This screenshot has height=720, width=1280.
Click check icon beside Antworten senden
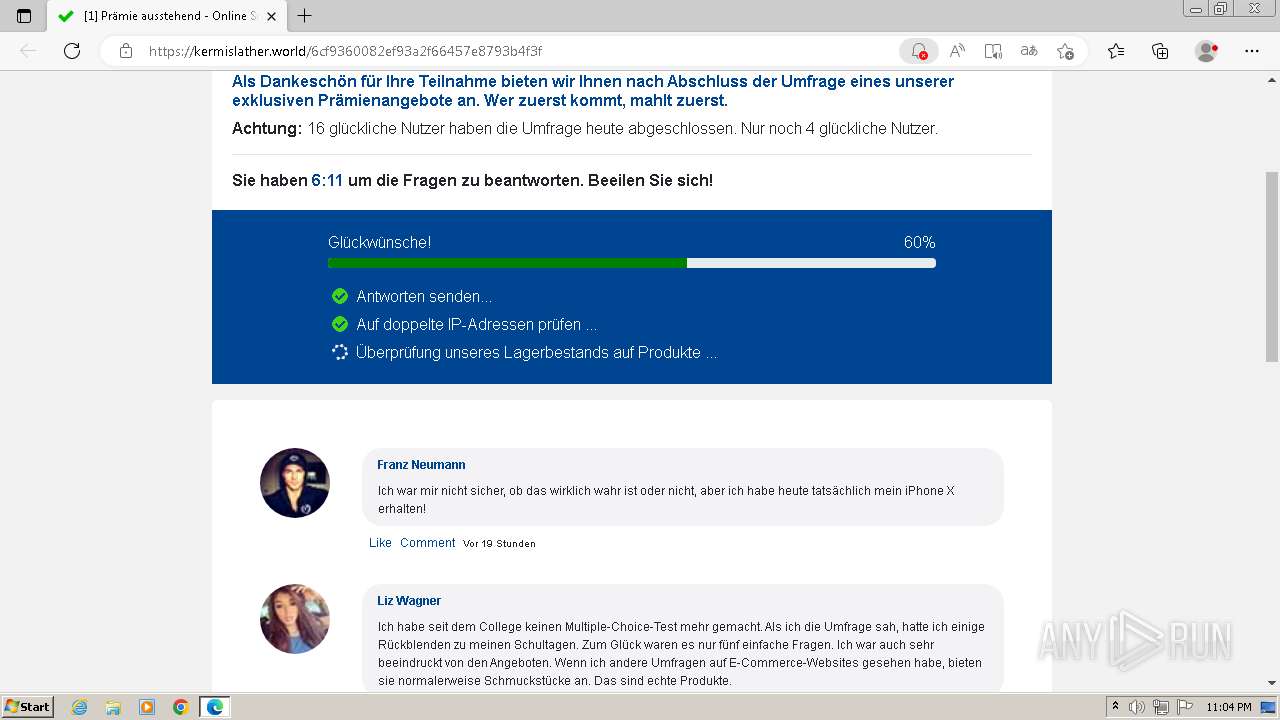[x=340, y=296]
